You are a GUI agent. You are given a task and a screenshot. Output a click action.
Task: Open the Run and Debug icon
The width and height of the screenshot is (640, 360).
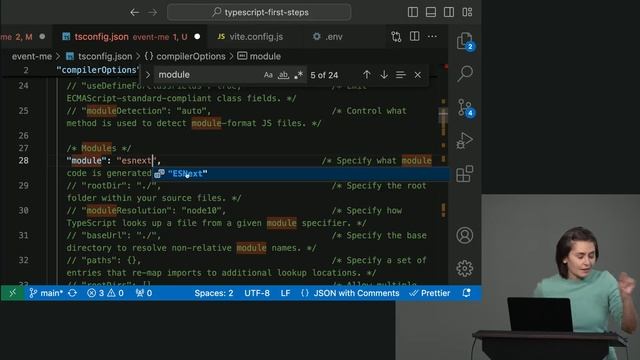[465, 140]
